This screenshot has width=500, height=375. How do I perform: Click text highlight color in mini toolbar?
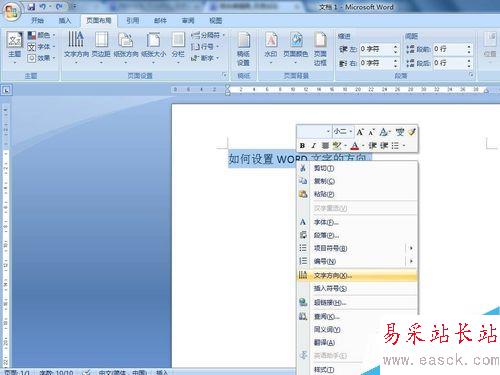(x=337, y=146)
